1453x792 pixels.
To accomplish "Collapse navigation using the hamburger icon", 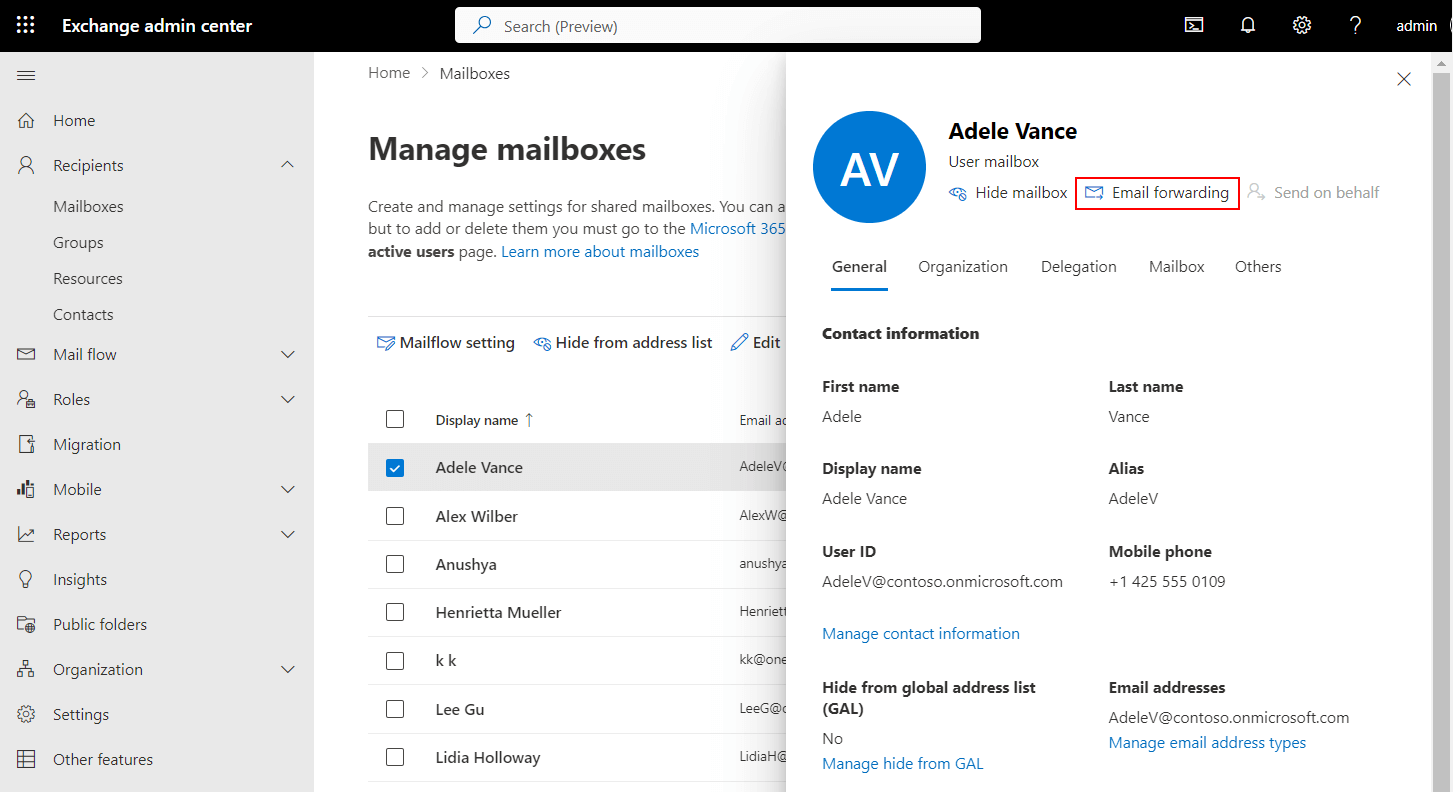I will 26,75.
